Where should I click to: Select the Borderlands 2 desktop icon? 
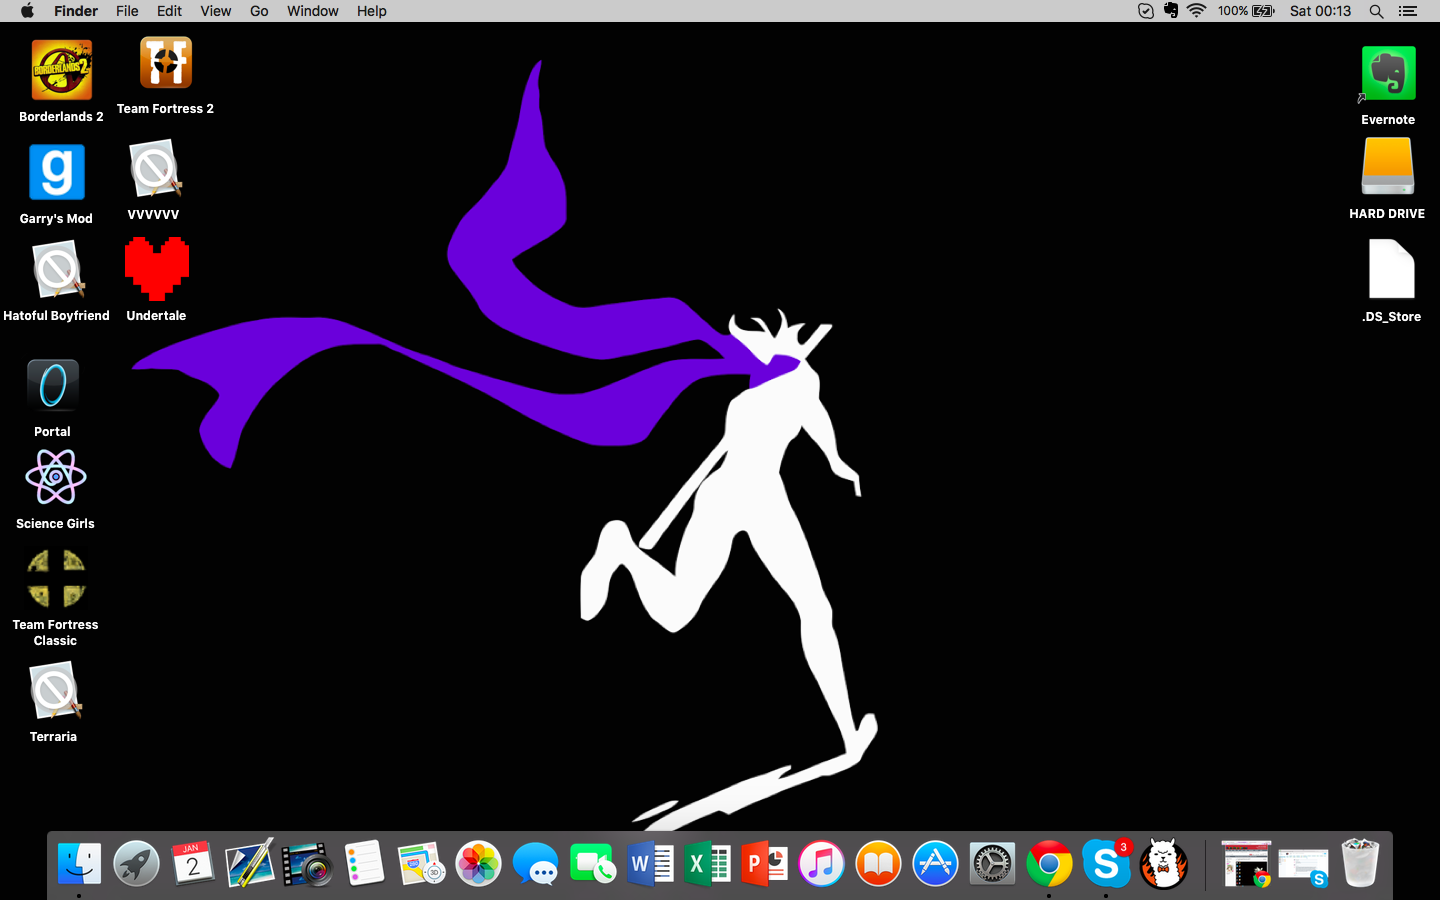point(61,71)
